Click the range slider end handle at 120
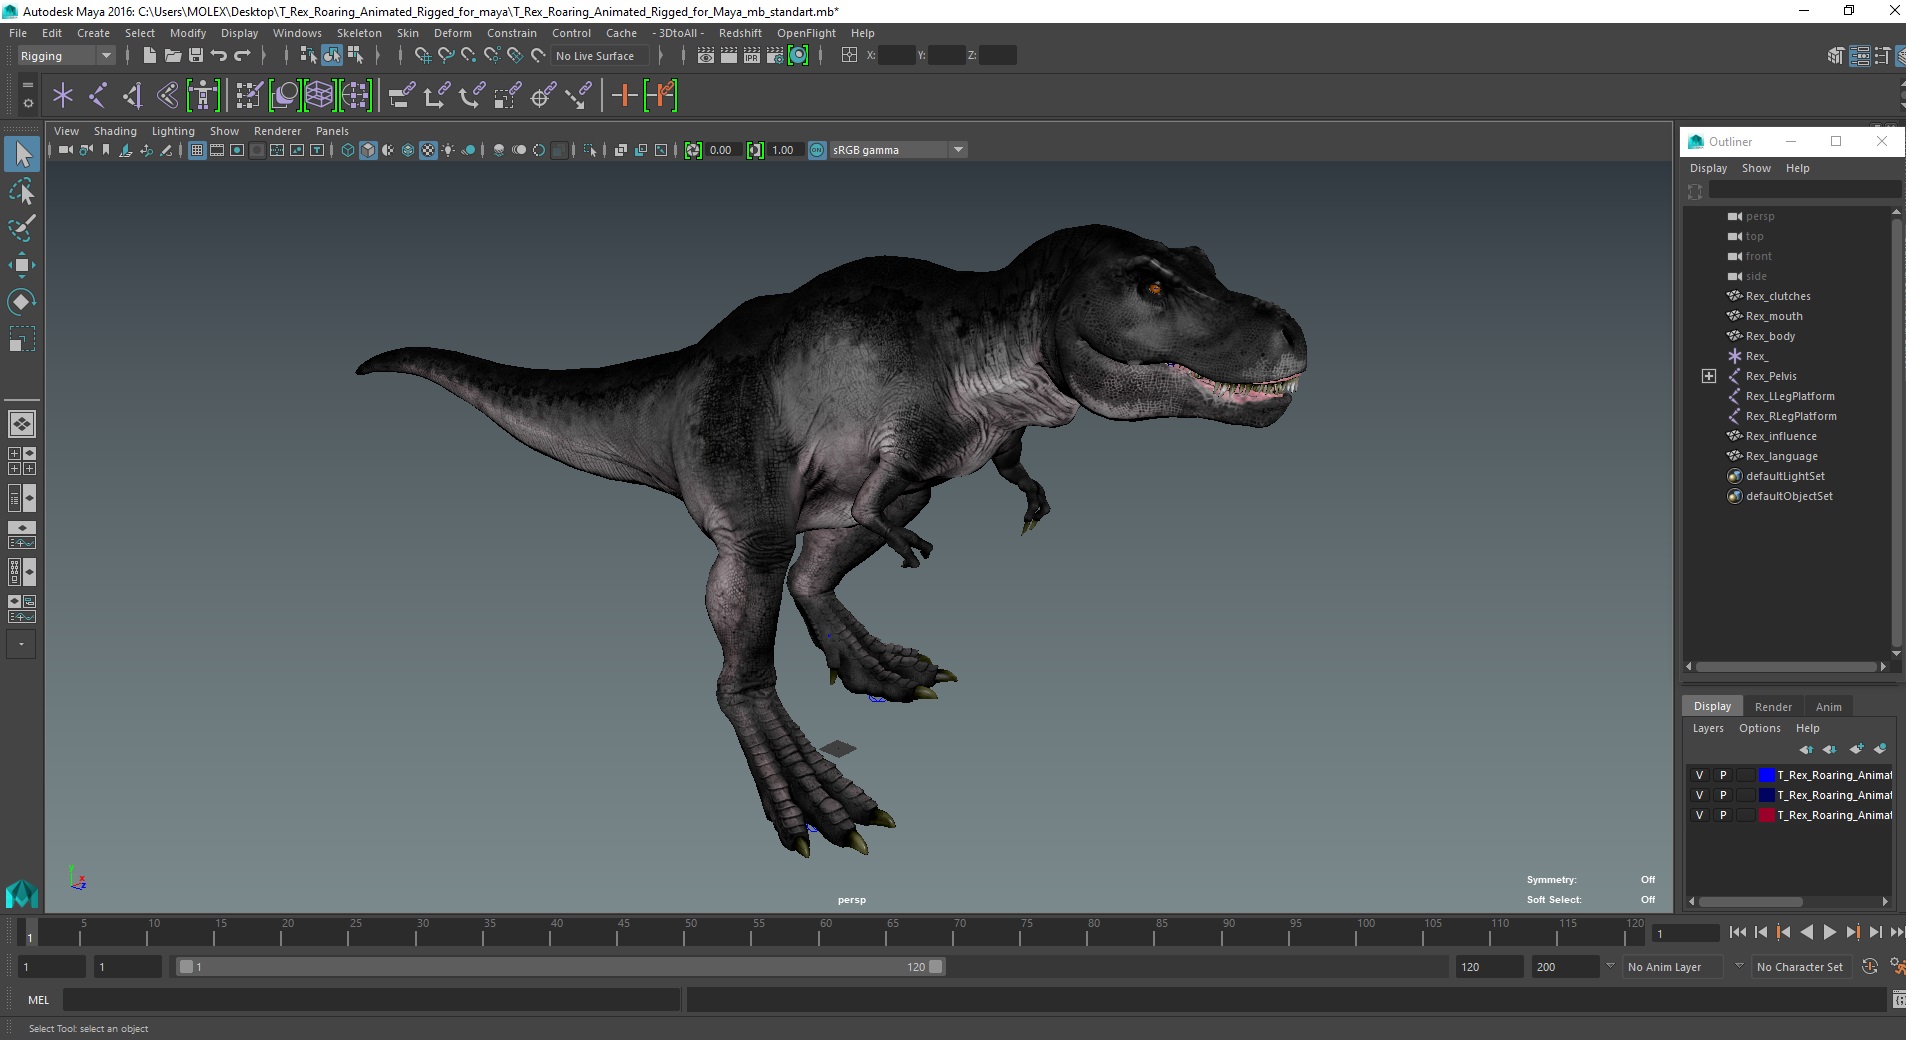 coord(936,967)
